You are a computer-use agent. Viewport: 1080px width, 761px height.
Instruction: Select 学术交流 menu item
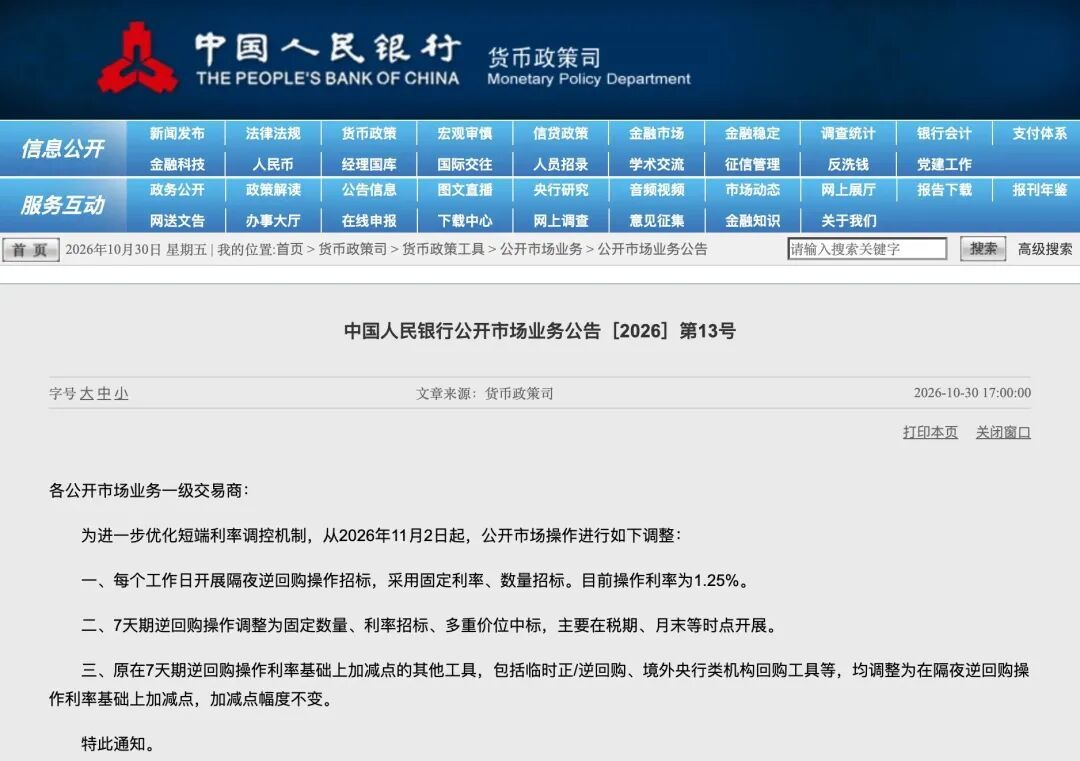(x=656, y=165)
